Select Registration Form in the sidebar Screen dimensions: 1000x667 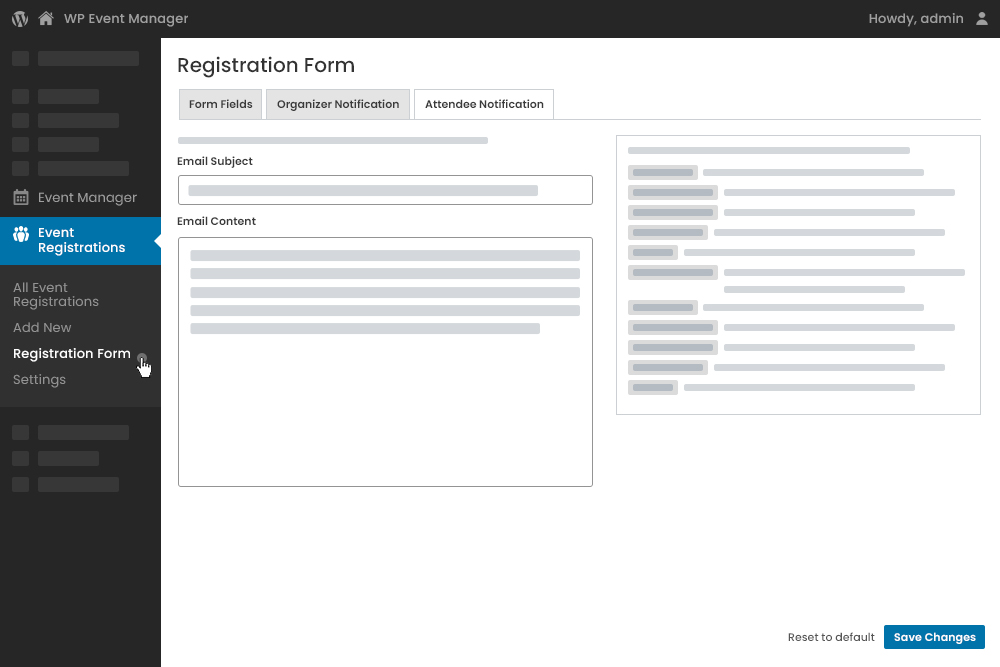pos(71,353)
